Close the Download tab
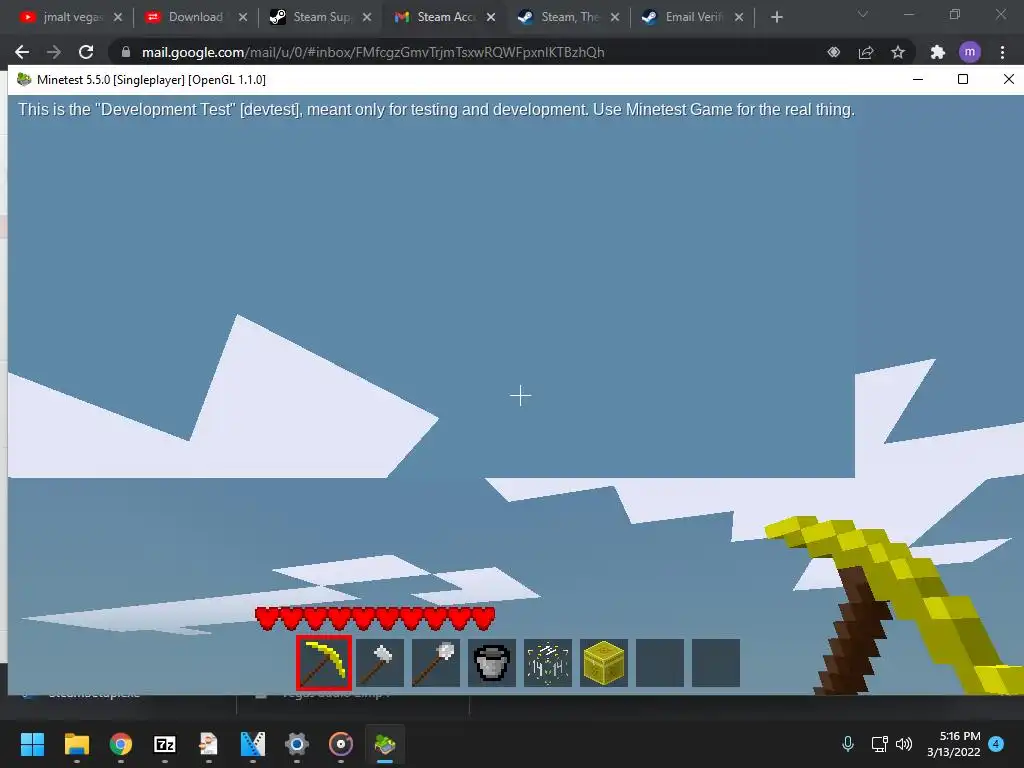 242,17
